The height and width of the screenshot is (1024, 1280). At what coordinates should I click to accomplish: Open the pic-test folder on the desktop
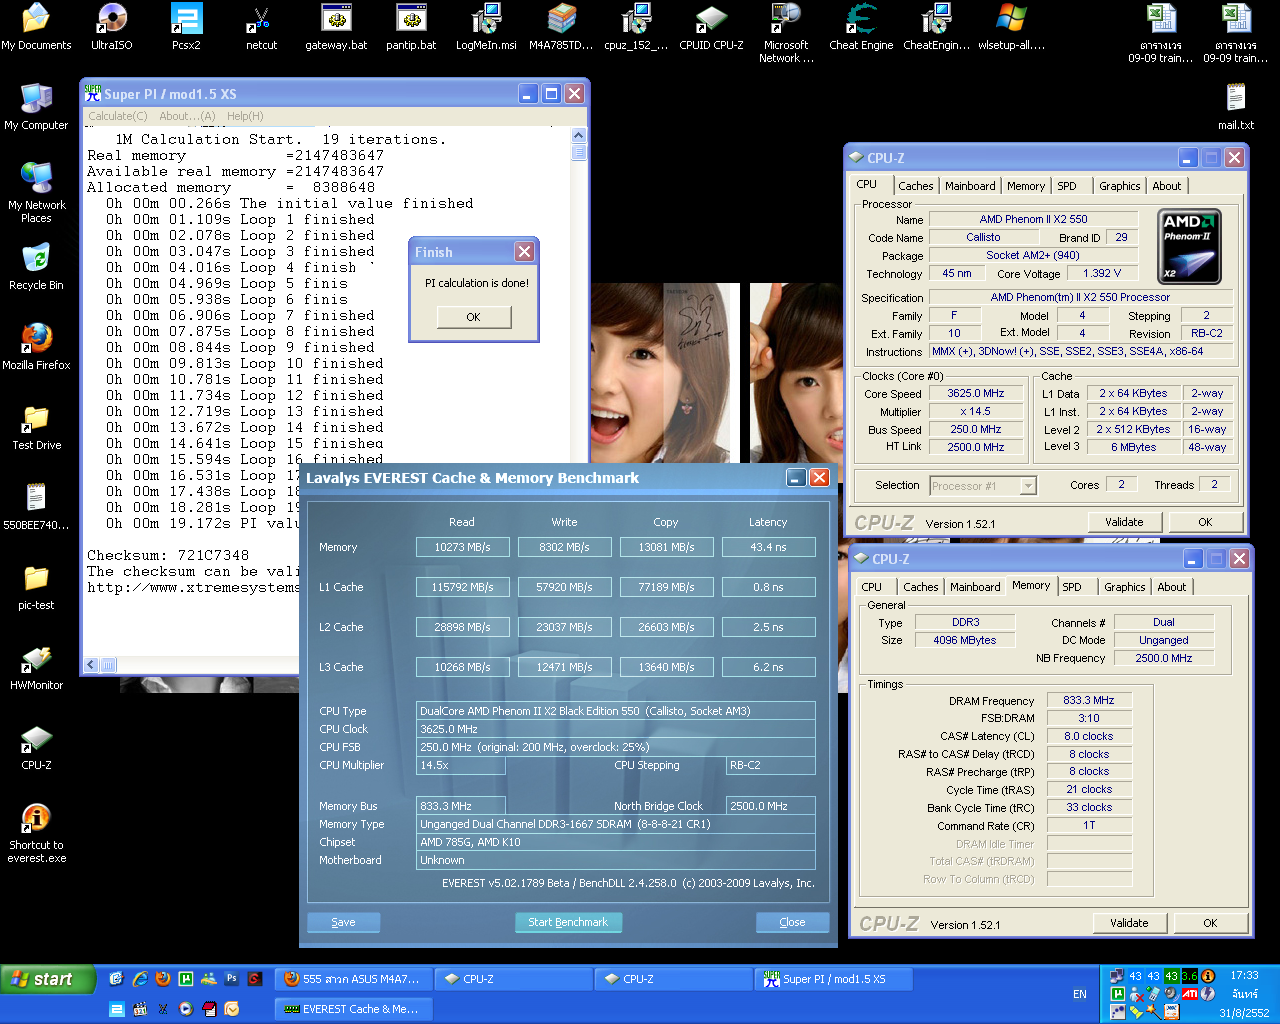tap(36, 587)
